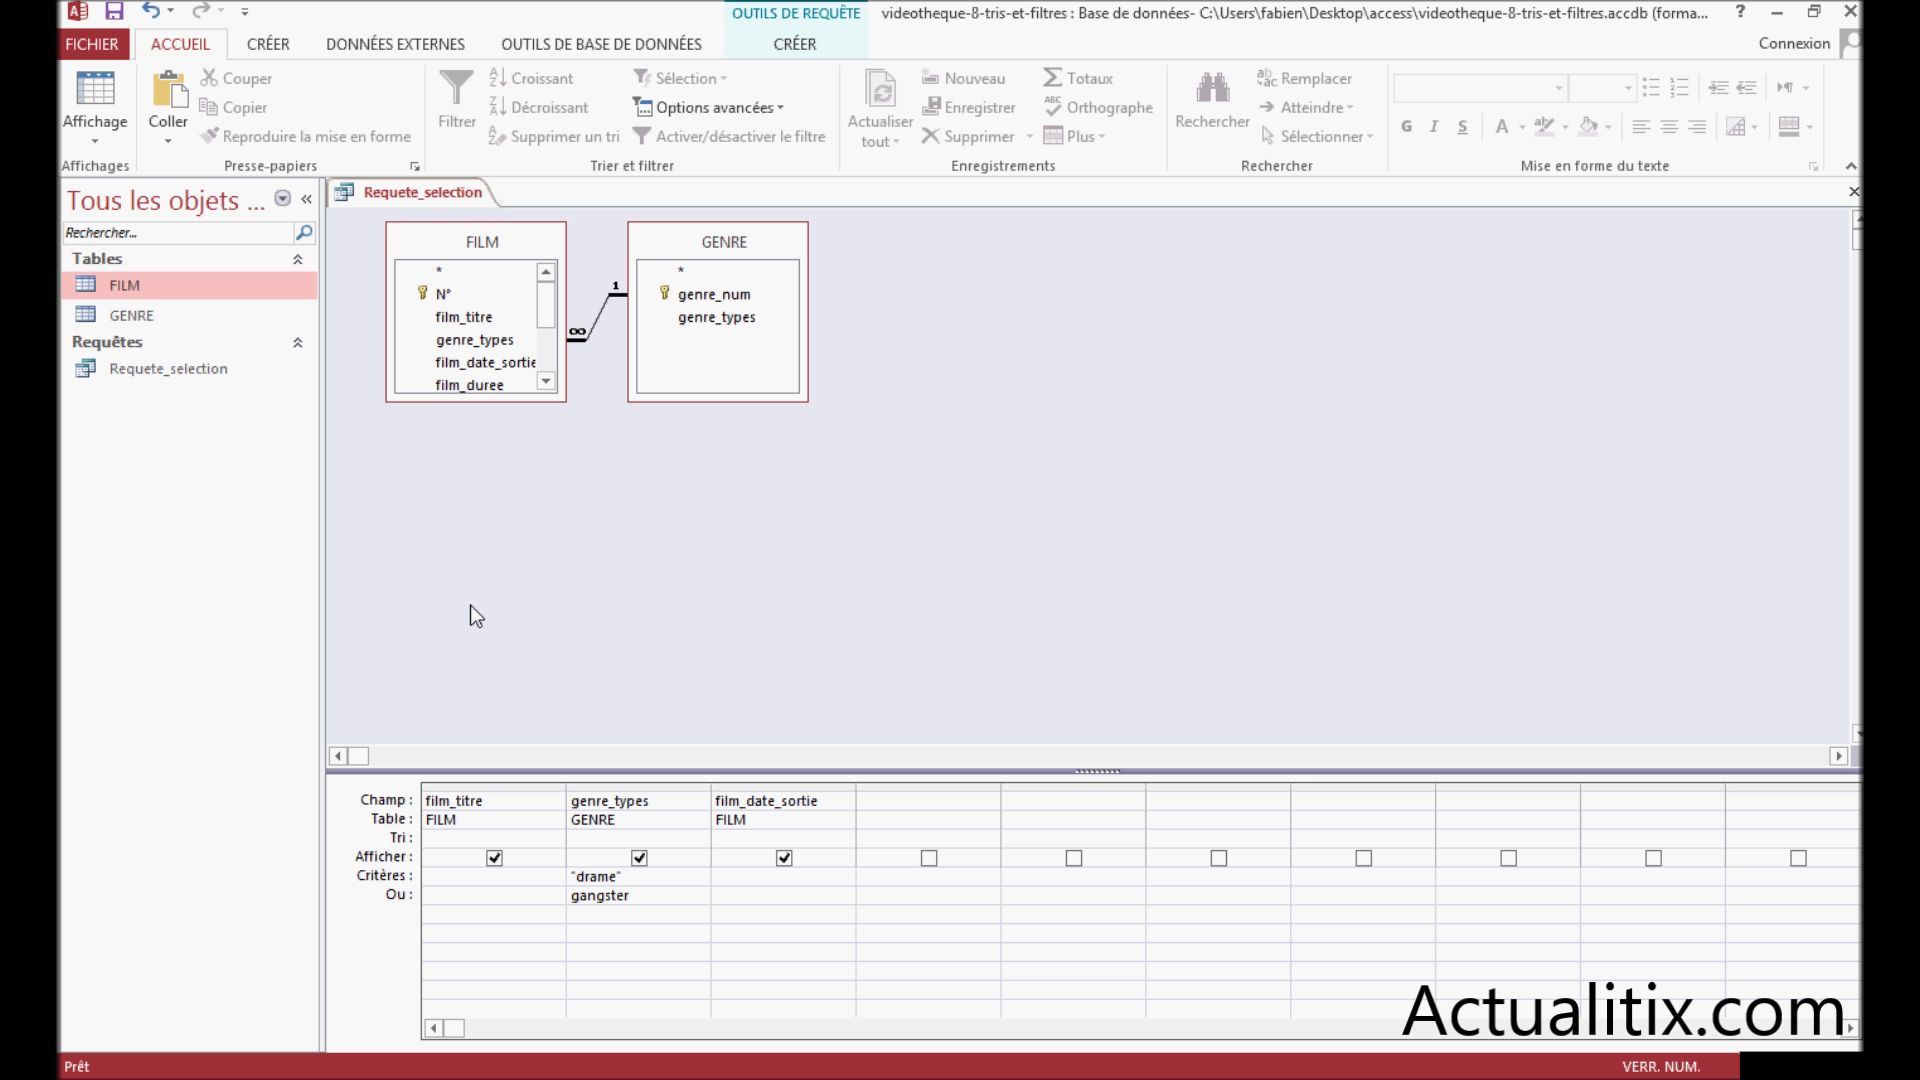This screenshot has height=1080, width=1920.
Task: Click Enregistrer record button
Action: (968, 107)
